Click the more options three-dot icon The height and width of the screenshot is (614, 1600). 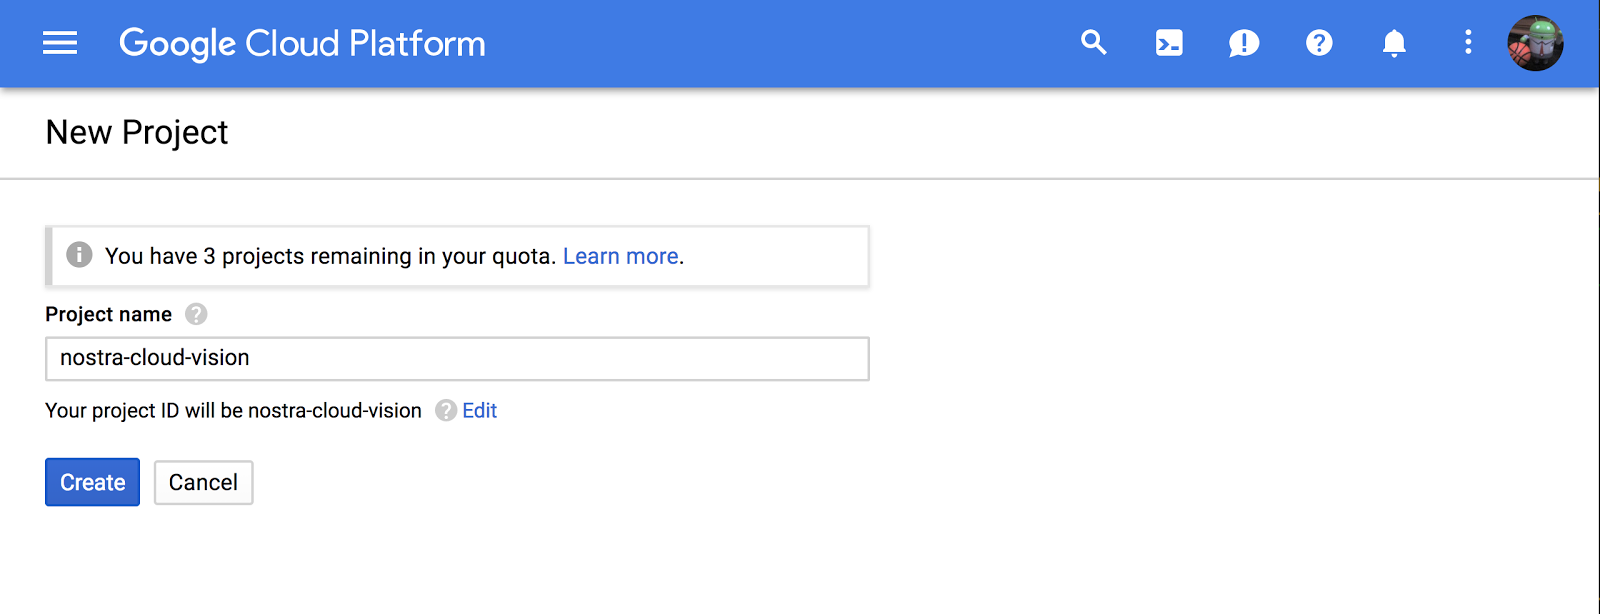click(x=1467, y=43)
